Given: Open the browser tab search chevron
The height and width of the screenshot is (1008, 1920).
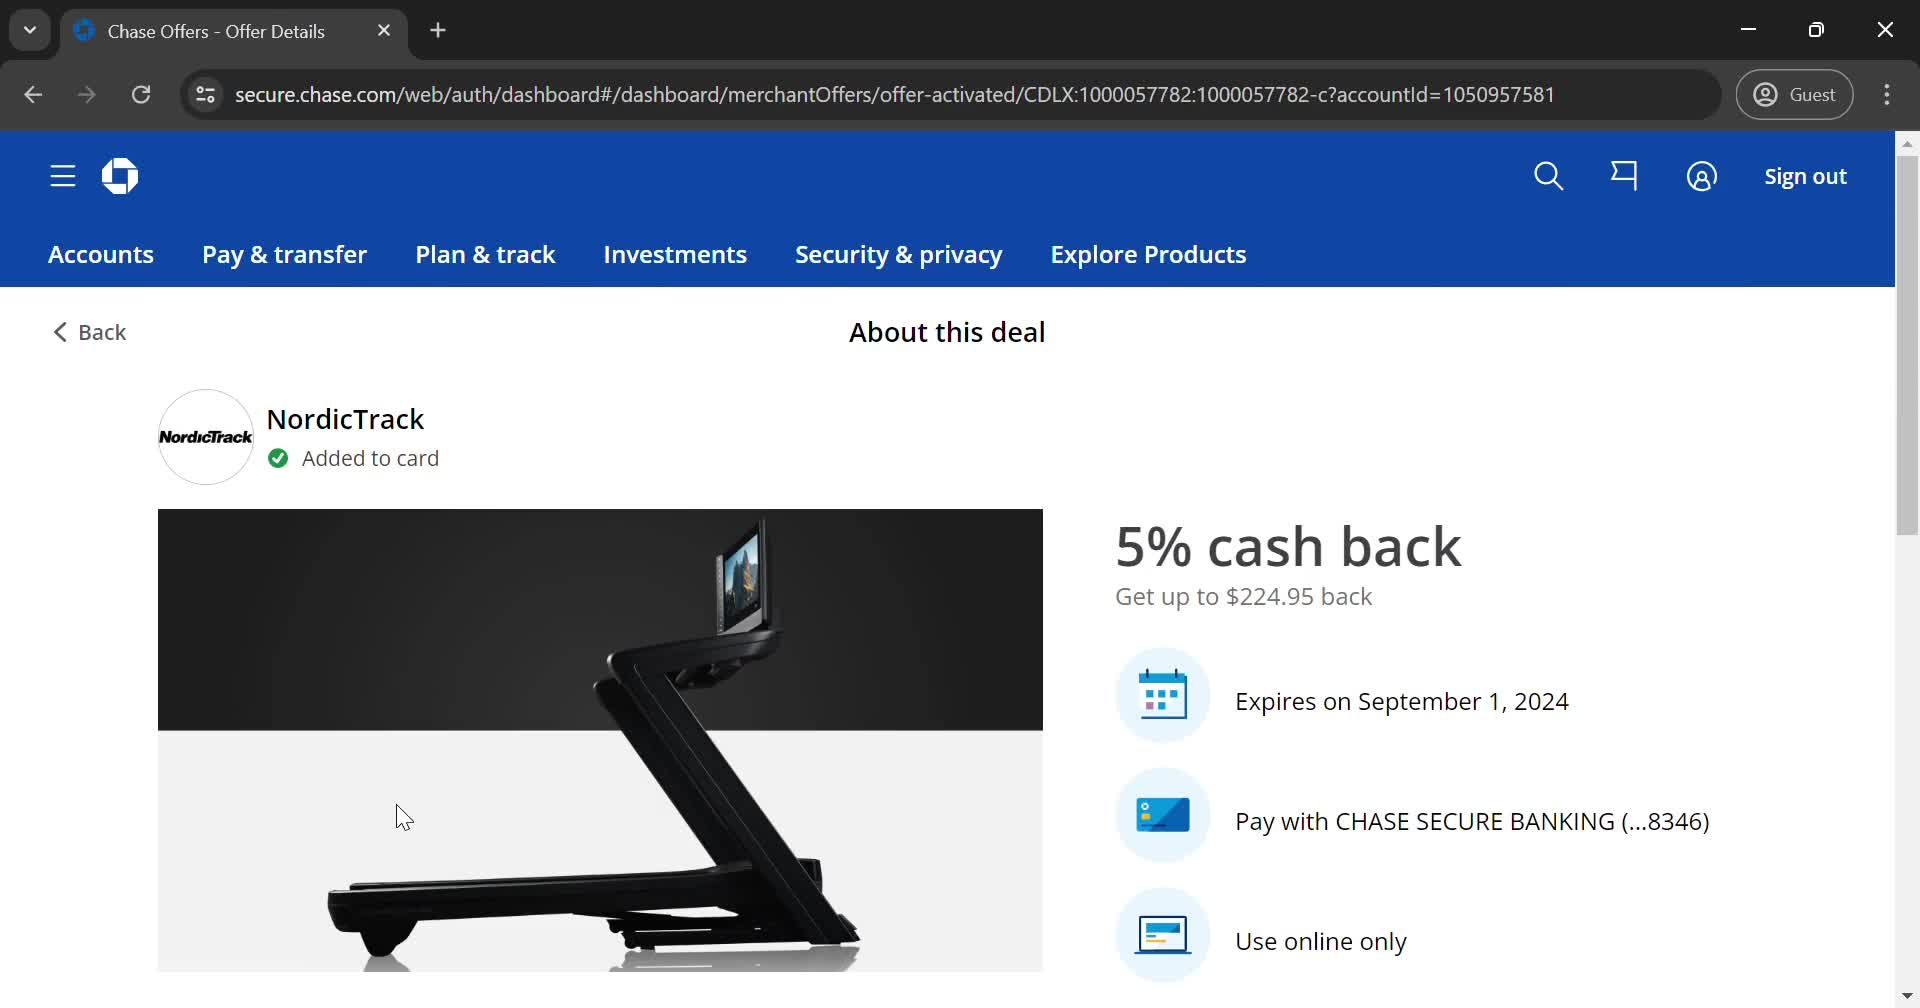Looking at the screenshot, I should click(x=29, y=30).
